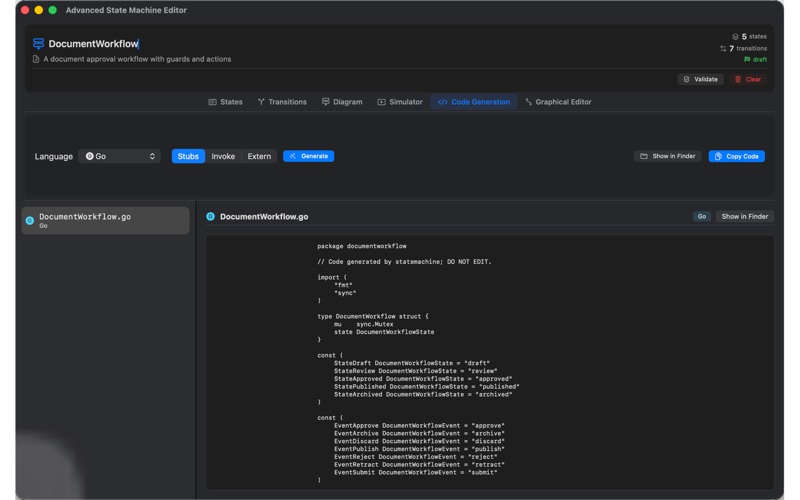Click the DocumentWorkflow name field
This screenshot has height=500, width=800.
(x=93, y=44)
